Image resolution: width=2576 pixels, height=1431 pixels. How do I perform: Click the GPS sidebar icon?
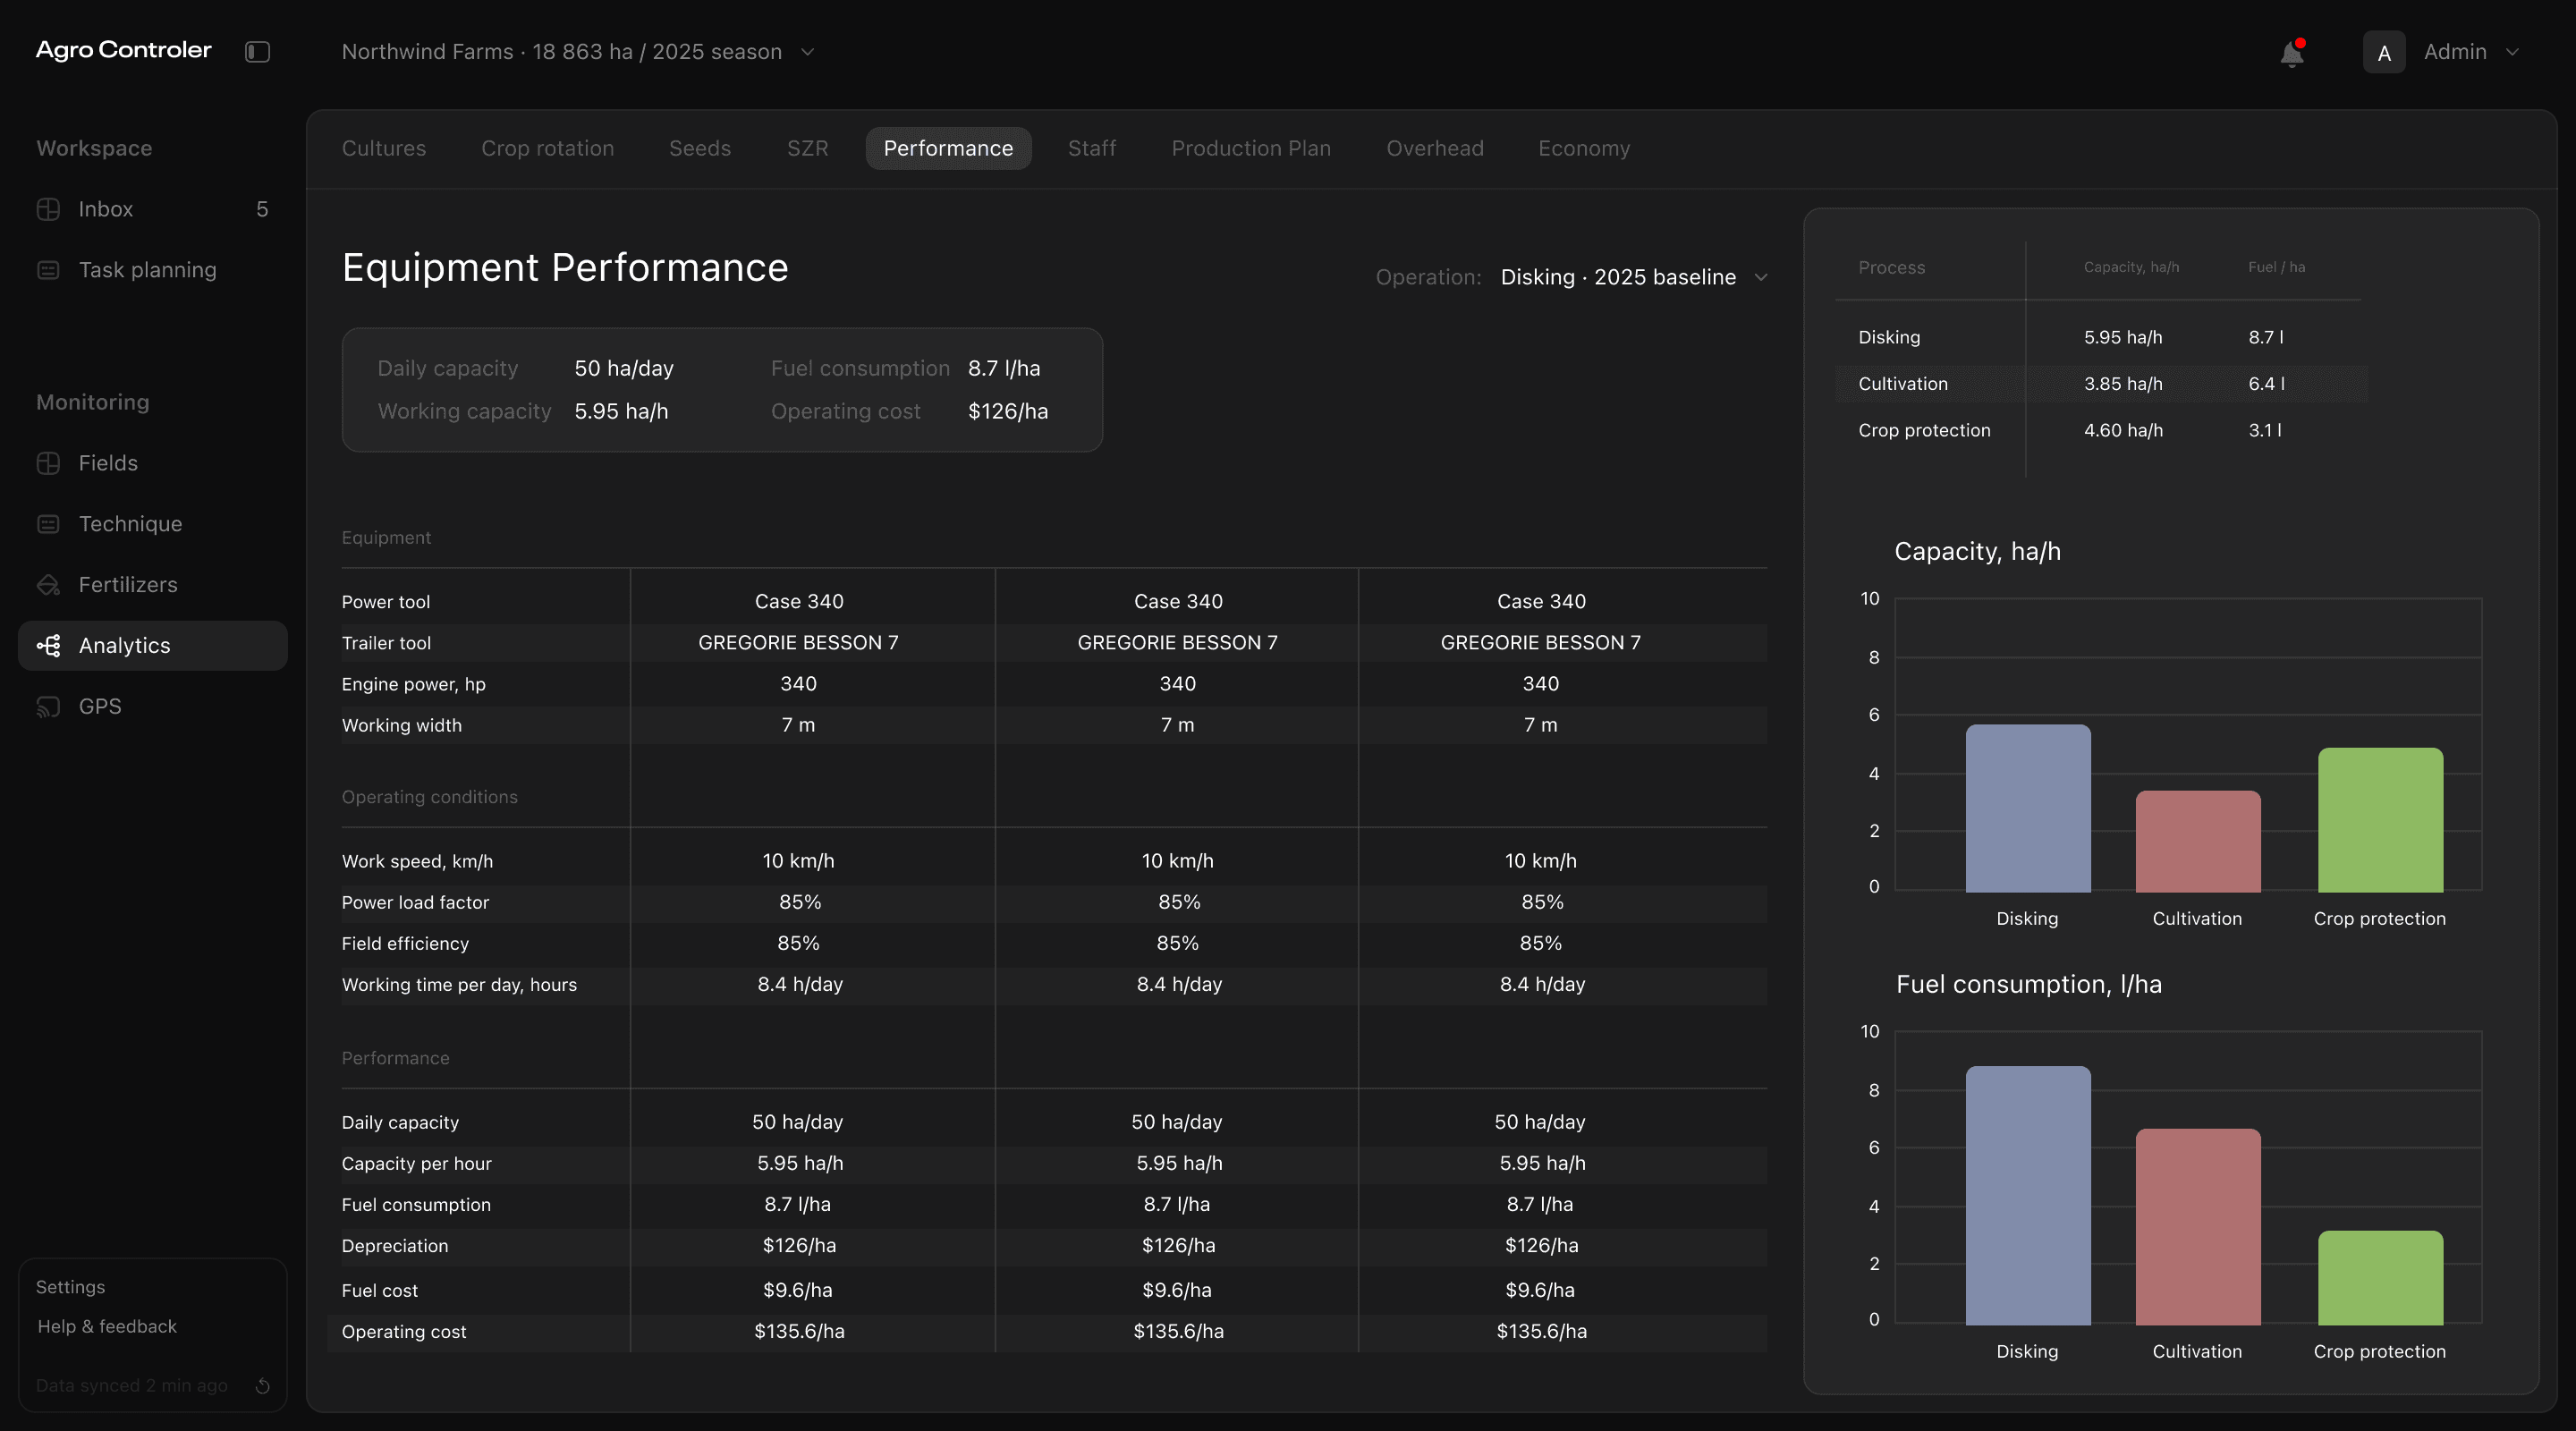(x=48, y=707)
